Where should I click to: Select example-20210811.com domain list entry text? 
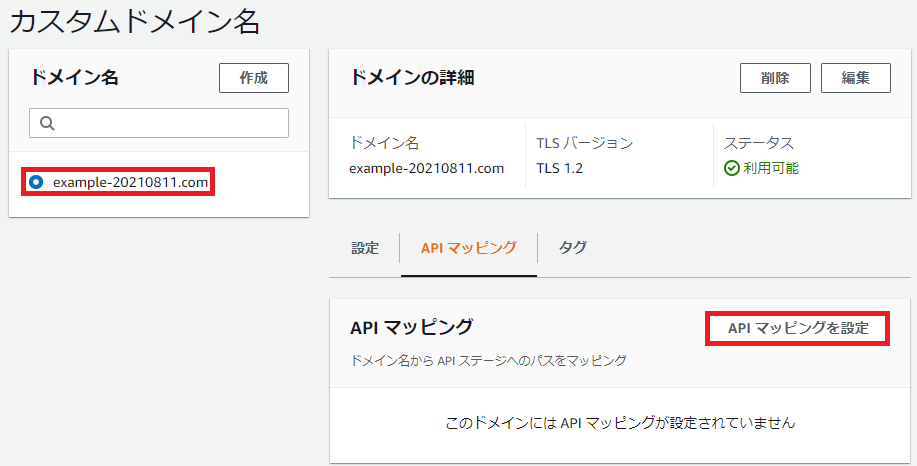[130, 182]
